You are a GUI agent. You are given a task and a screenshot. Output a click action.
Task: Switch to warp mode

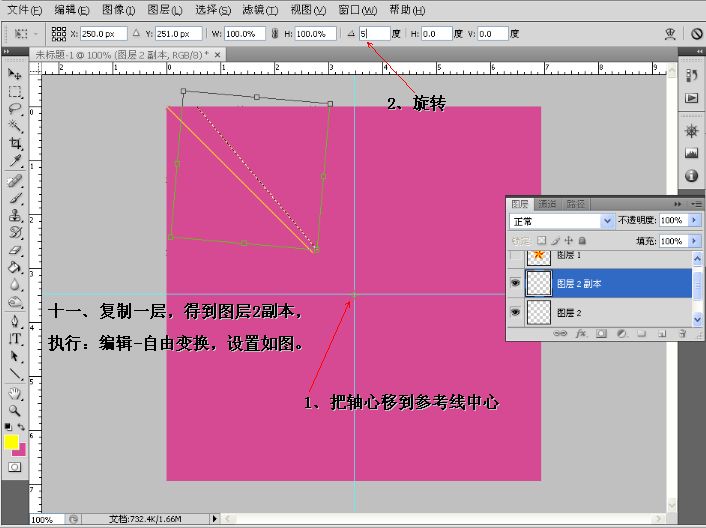point(670,34)
